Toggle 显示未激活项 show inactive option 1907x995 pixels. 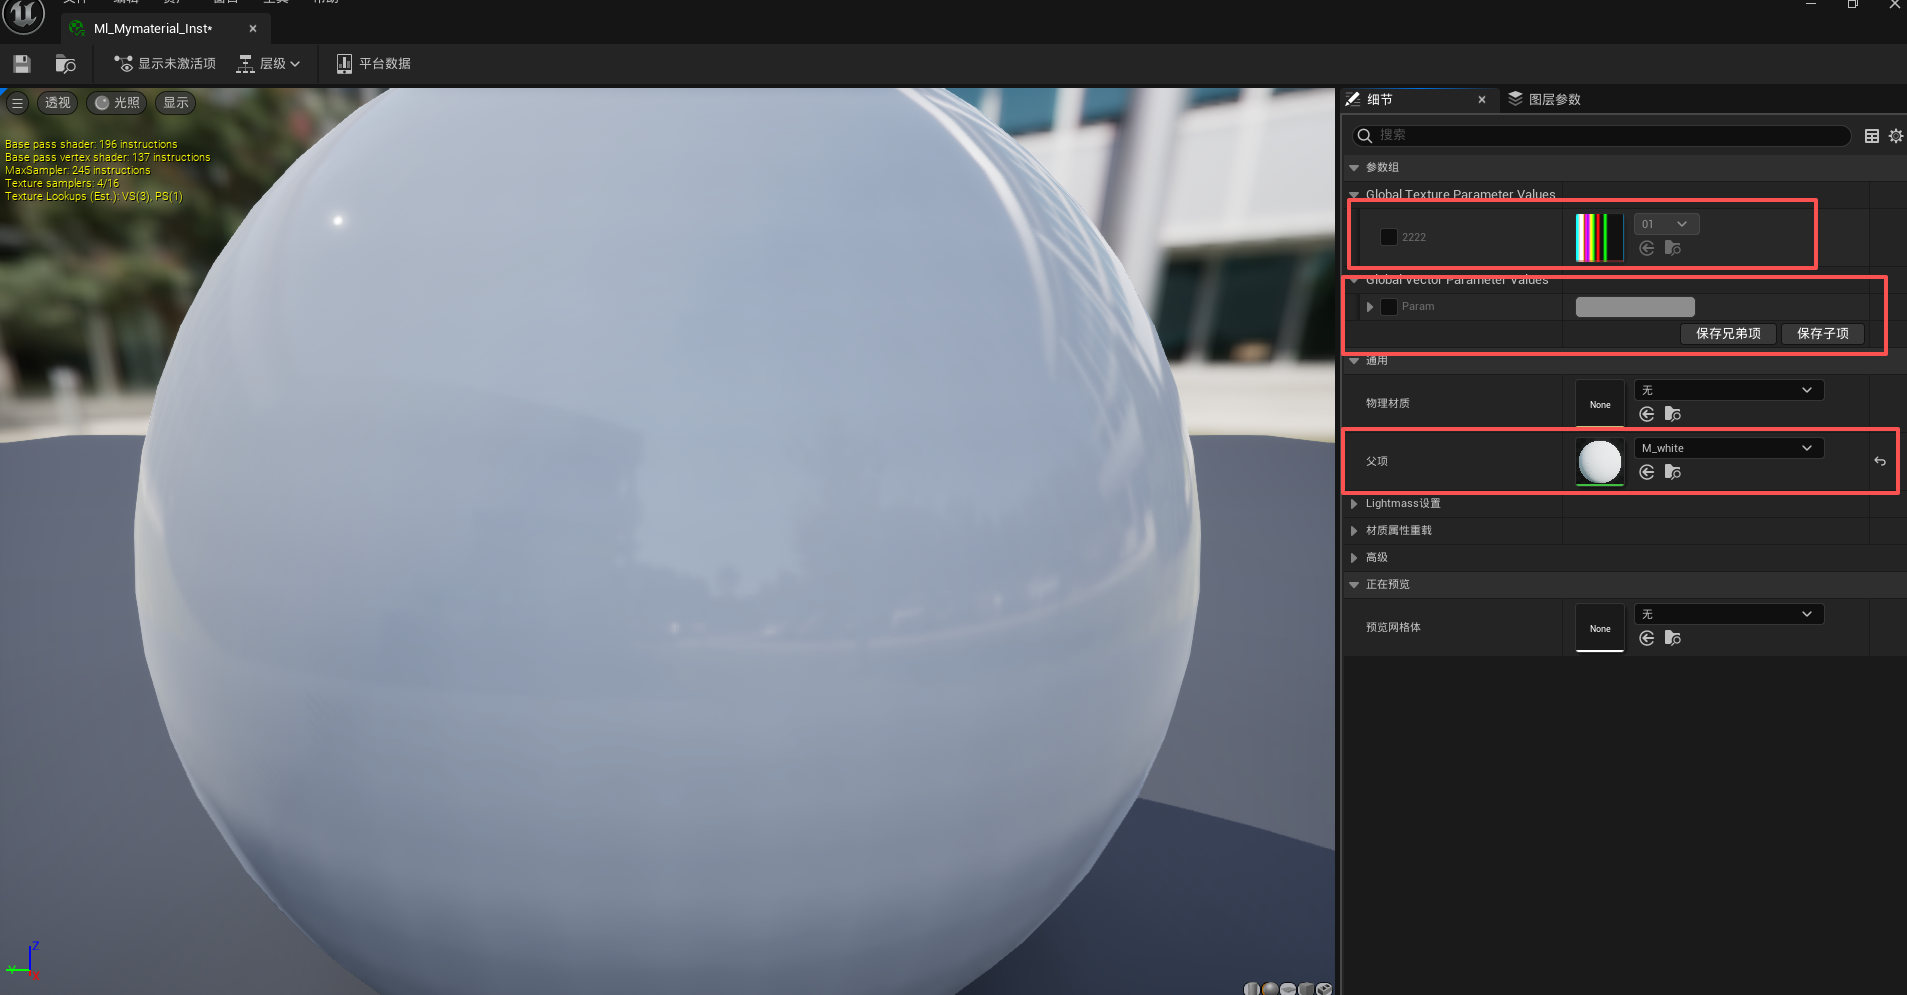165,64
